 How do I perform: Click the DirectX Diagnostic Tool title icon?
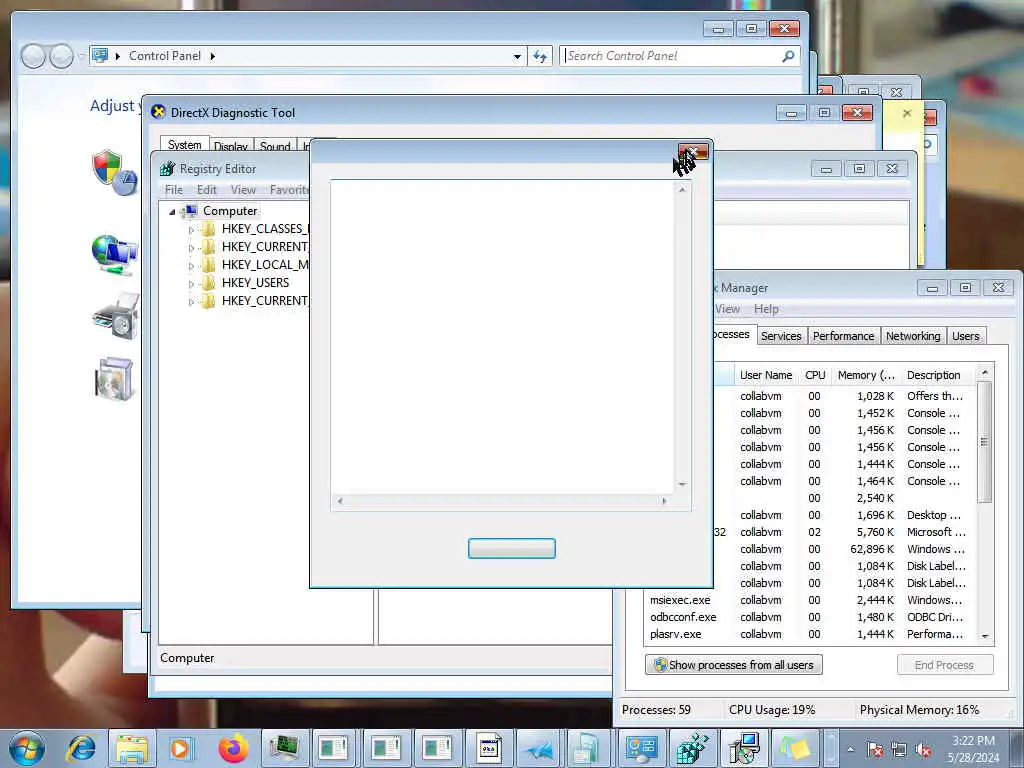(158, 112)
